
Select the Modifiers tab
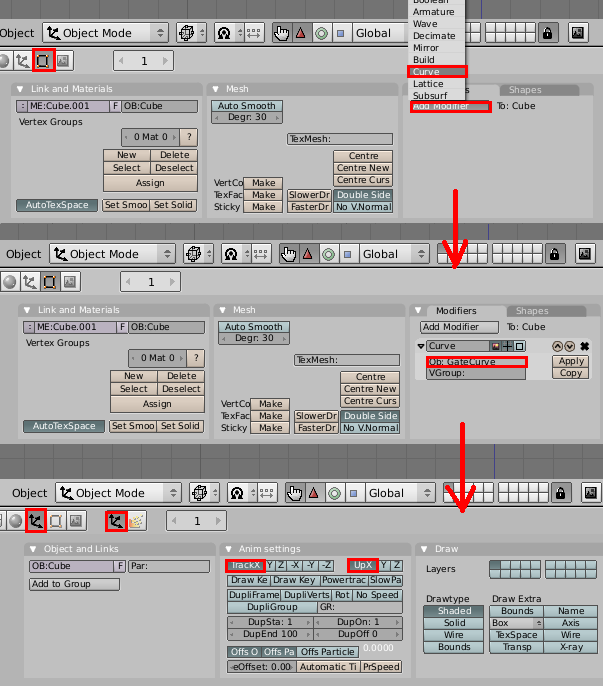click(456, 311)
